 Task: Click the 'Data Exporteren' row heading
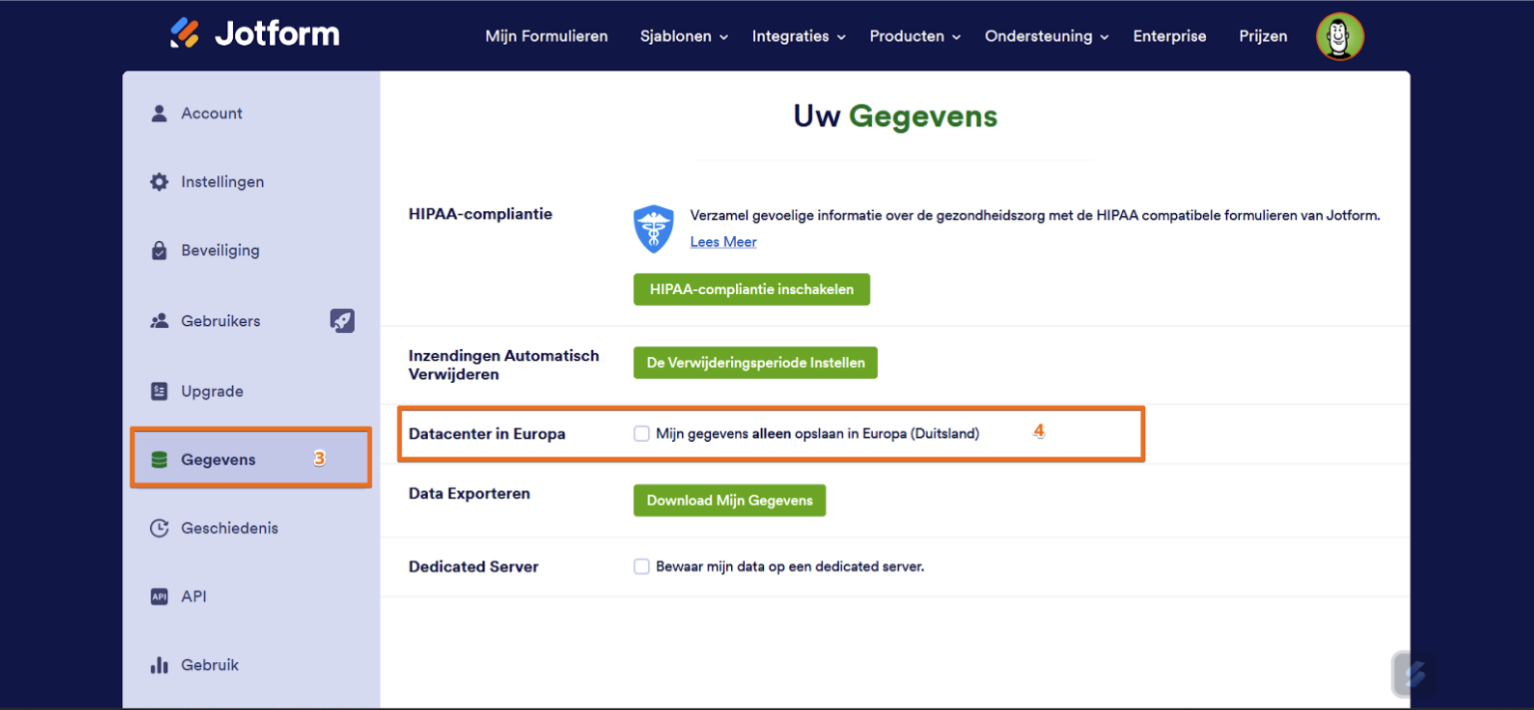(469, 494)
